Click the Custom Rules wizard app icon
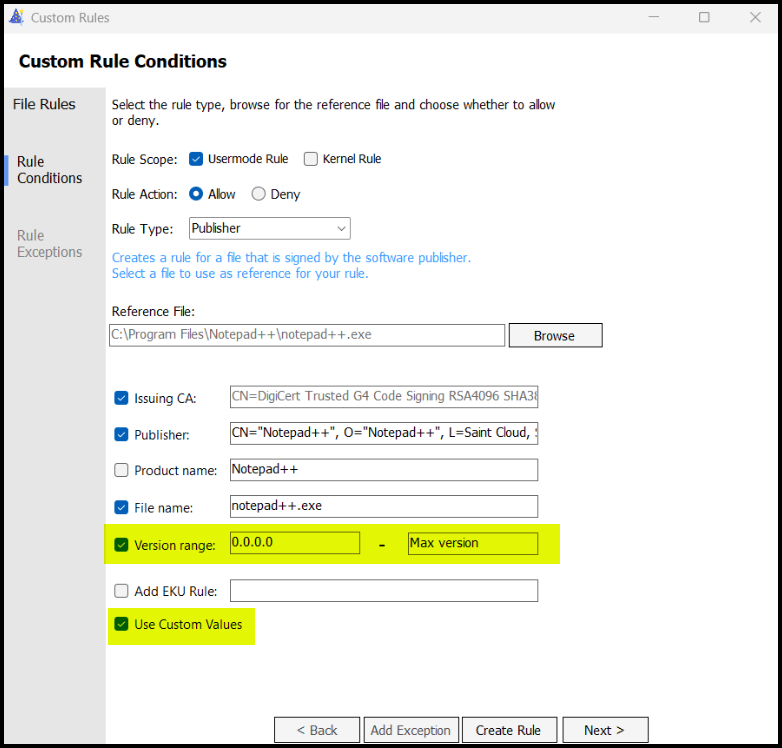This screenshot has height=748, width=782. [16, 17]
